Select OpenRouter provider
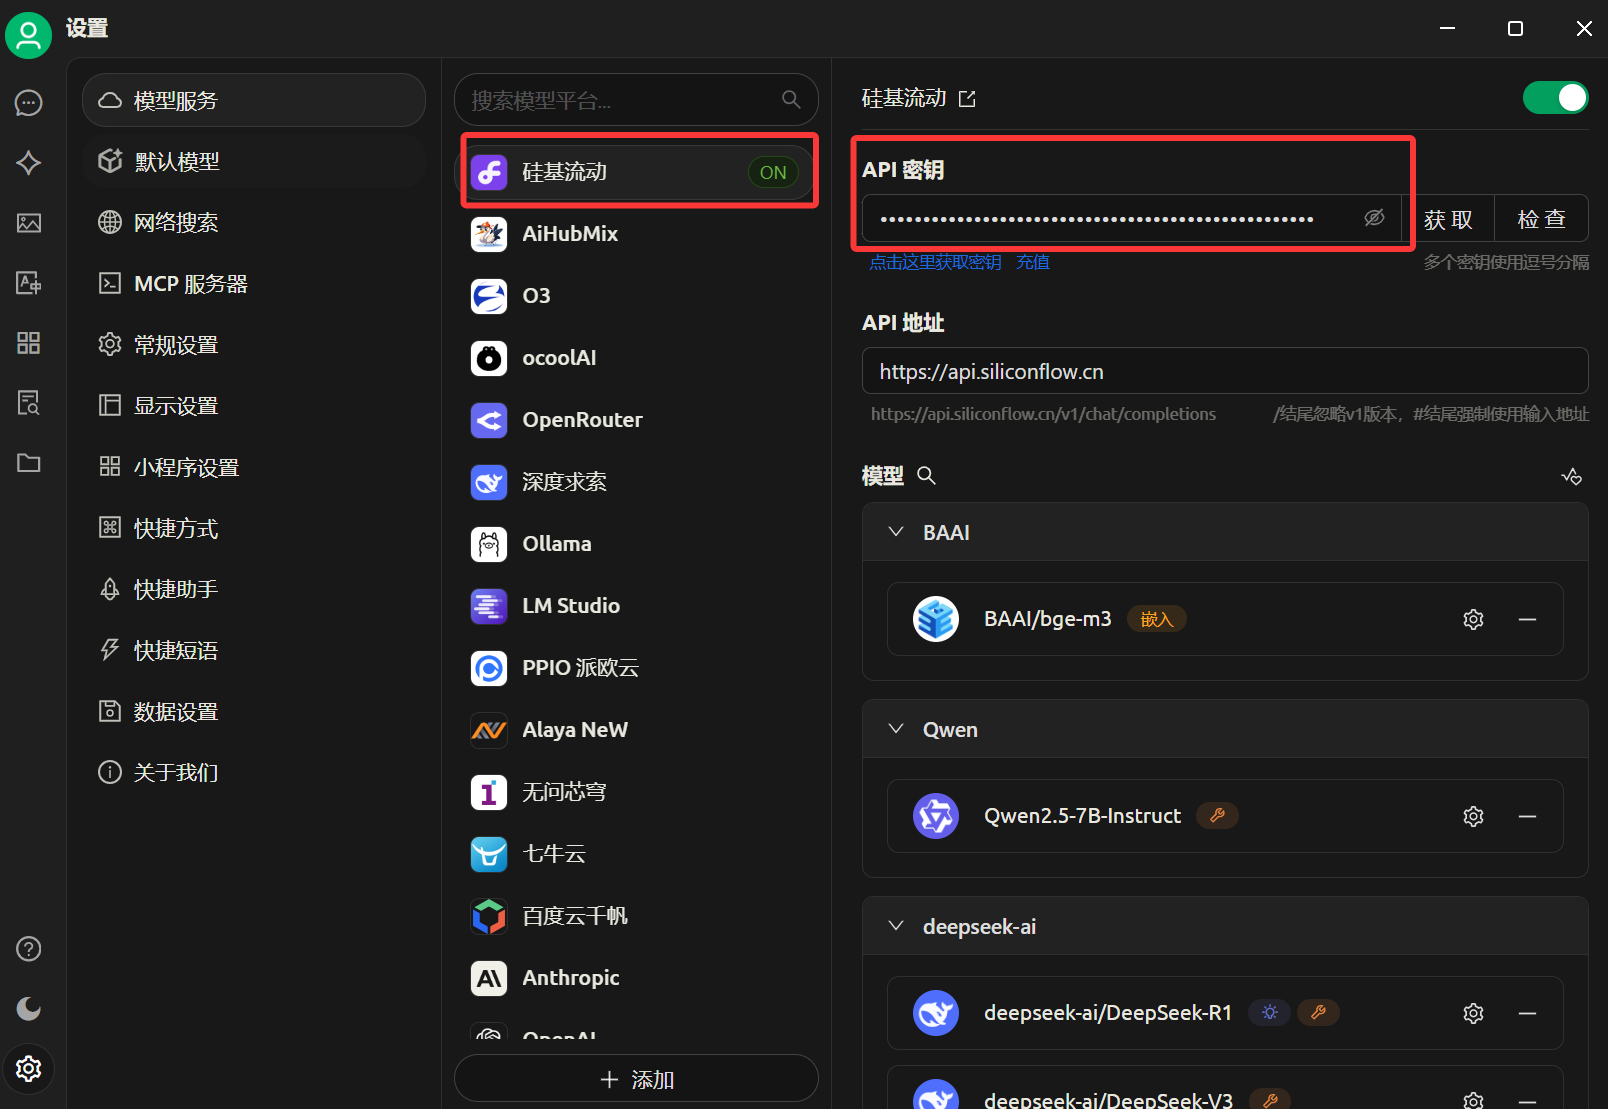Image resolution: width=1608 pixels, height=1109 pixels. [636, 420]
